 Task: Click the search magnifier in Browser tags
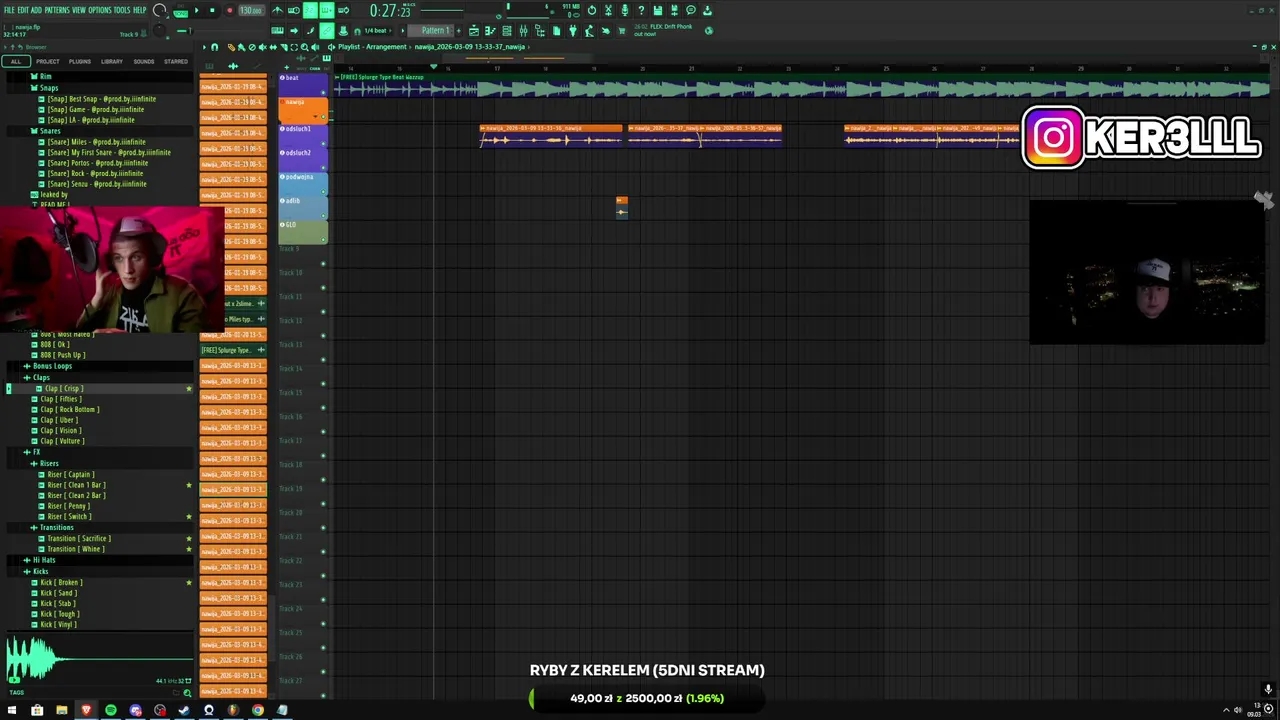(187, 693)
